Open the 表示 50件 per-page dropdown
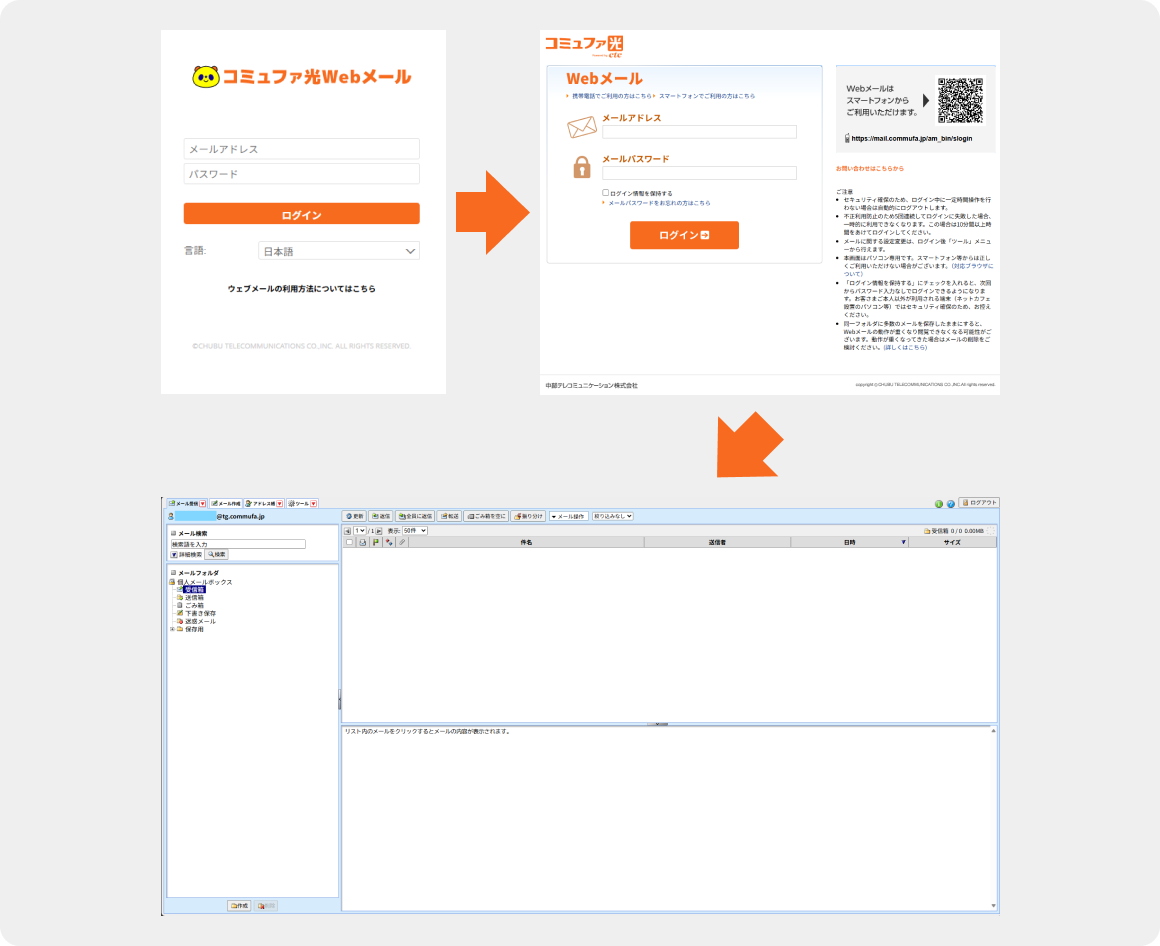Screen dimensions: 1160x946 point(415,530)
